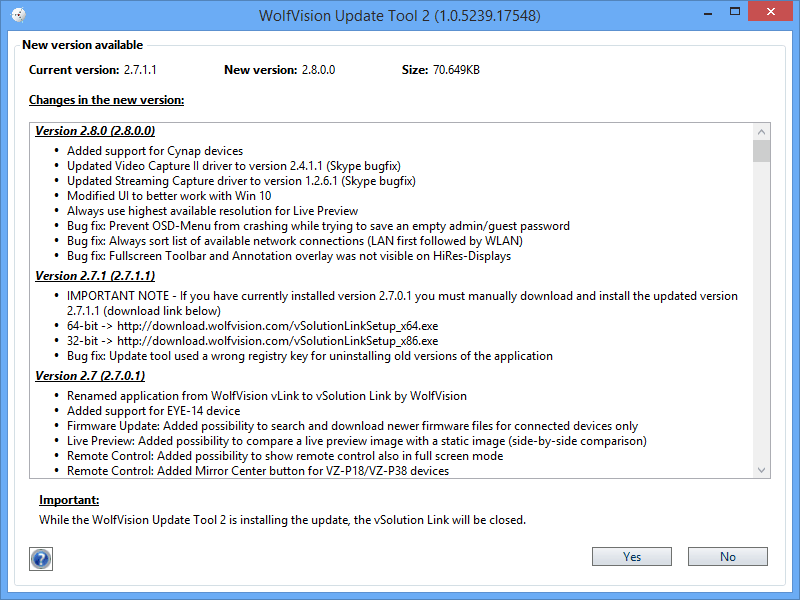This screenshot has width=800, height=600.
Task: Click the 'New version available' group label
Action: (x=82, y=45)
